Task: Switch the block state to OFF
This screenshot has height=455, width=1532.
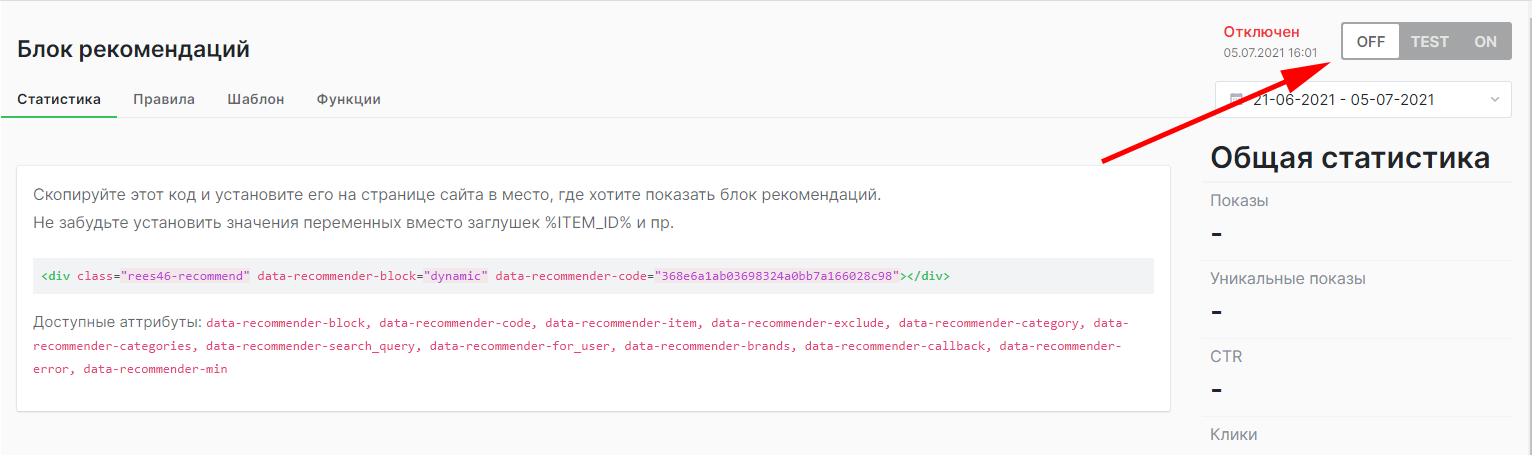Action: (x=1370, y=42)
